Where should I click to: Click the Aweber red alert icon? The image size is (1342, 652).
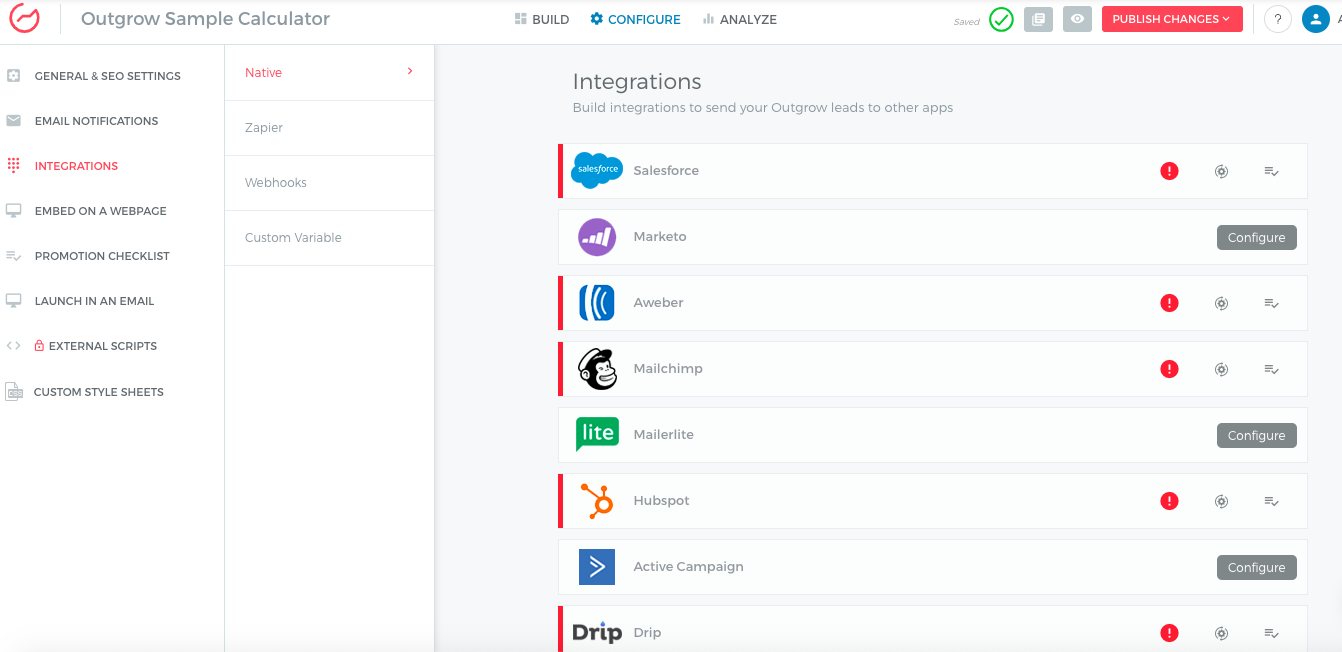coord(1169,303)
